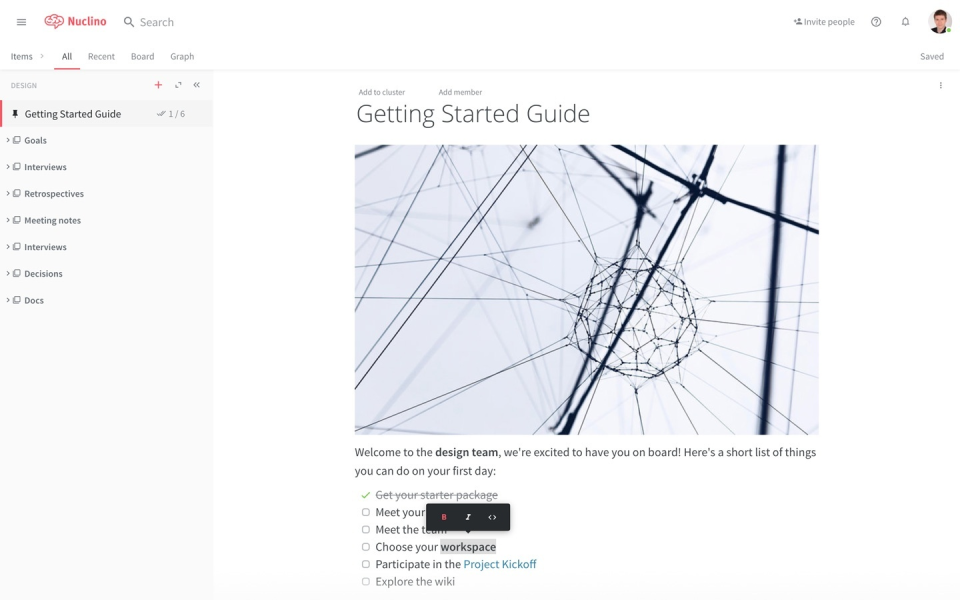This screenshot has height=600, width=960.
Task: Add a new item with the red plus
Action: point(158,85)
